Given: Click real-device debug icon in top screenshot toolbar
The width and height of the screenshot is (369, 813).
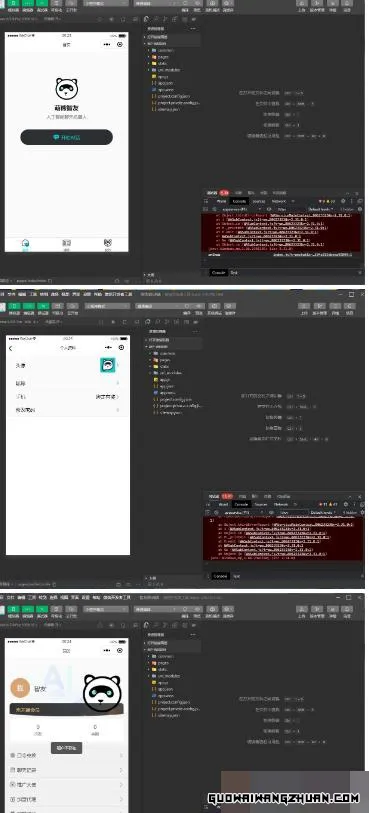Looking at the screenshot, I should (213, 3).
